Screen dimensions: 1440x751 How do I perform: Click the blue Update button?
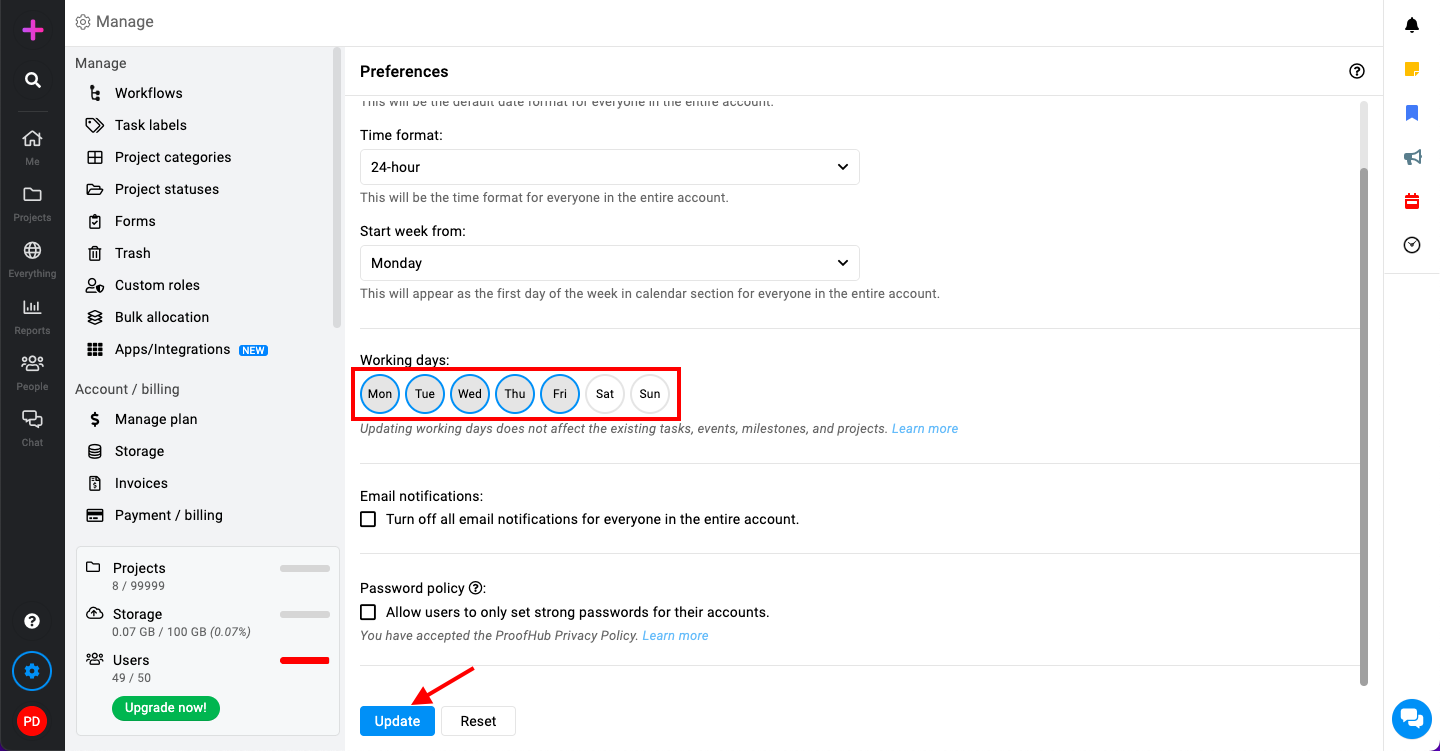click(397, 721)
